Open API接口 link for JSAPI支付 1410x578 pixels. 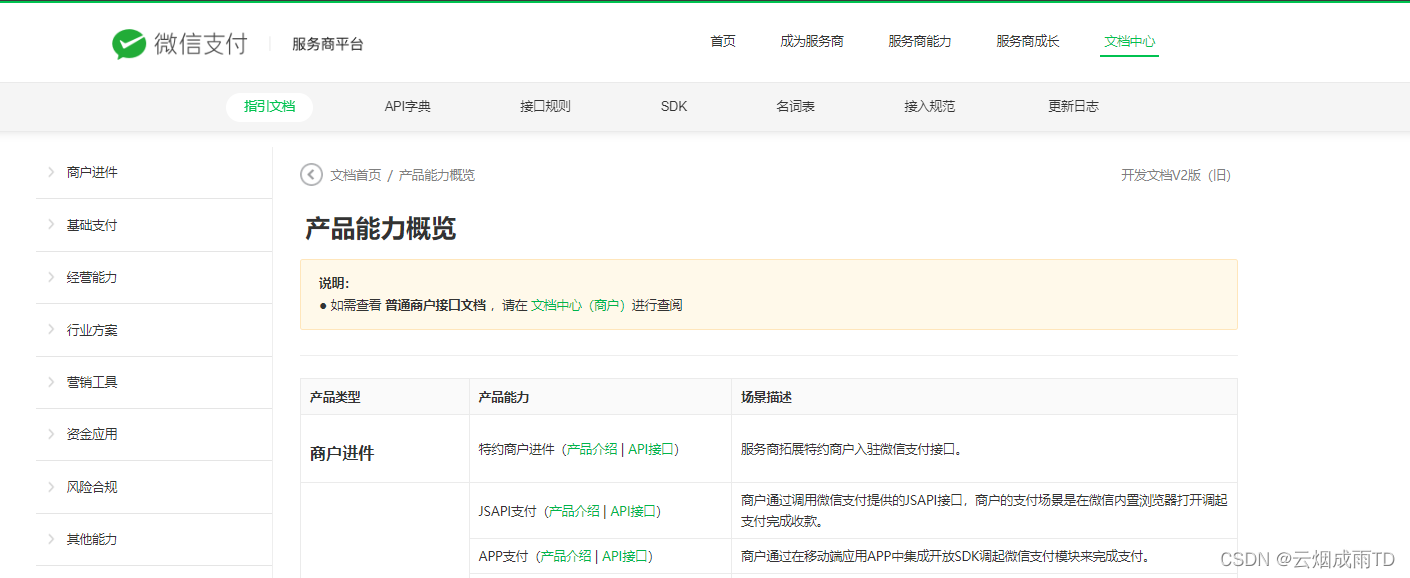point(633,511)
